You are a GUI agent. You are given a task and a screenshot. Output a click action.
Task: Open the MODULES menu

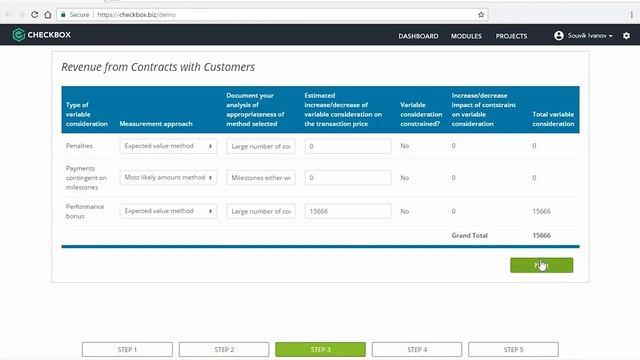(466, 36)
